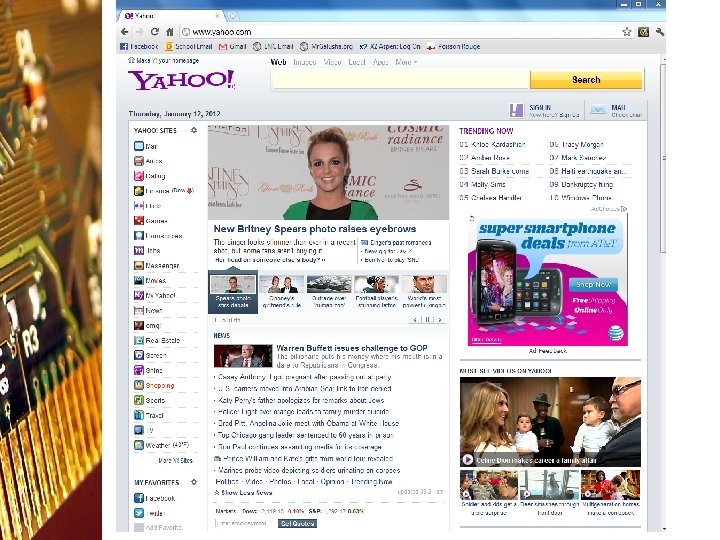Image resolution: width=720 pixels, height=540 pixels.
Task: Open browser home page icon
Action: (x=169, y=32)
